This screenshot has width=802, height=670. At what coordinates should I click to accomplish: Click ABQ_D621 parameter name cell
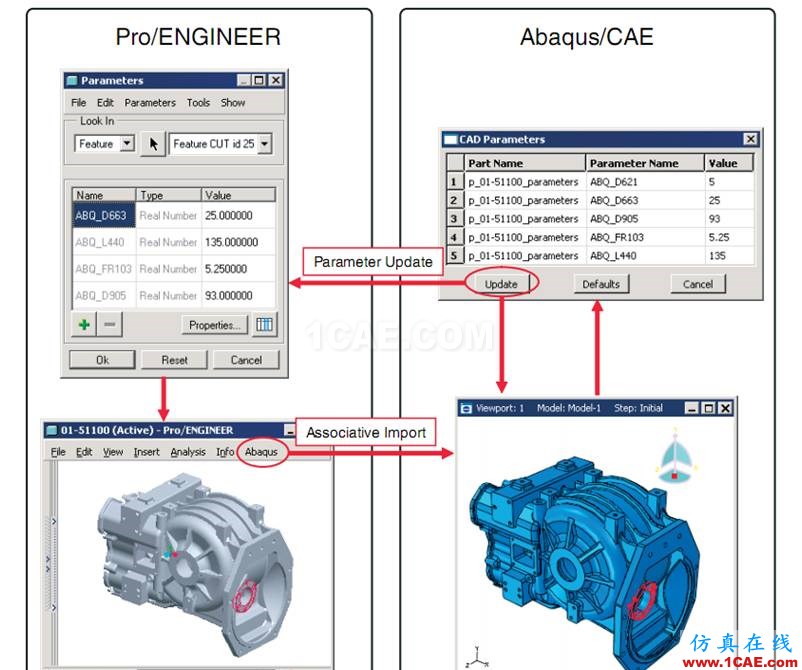click(x=645, y=182)
